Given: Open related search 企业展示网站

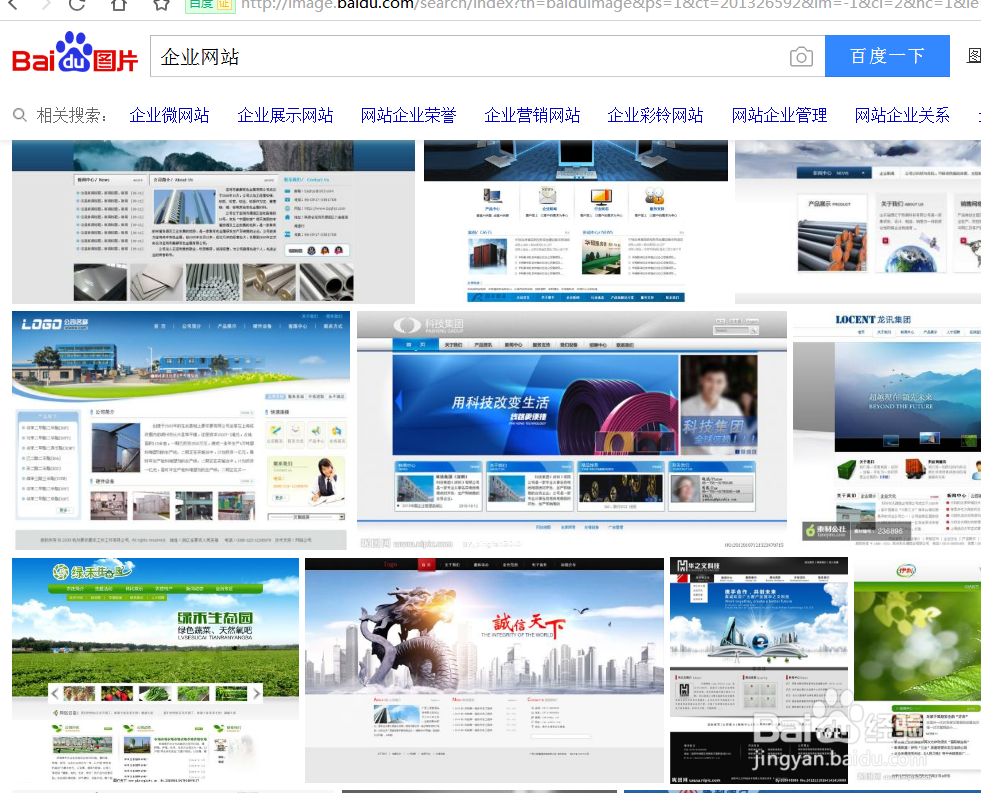Looking at the screenshot, I should click(285, 115).
